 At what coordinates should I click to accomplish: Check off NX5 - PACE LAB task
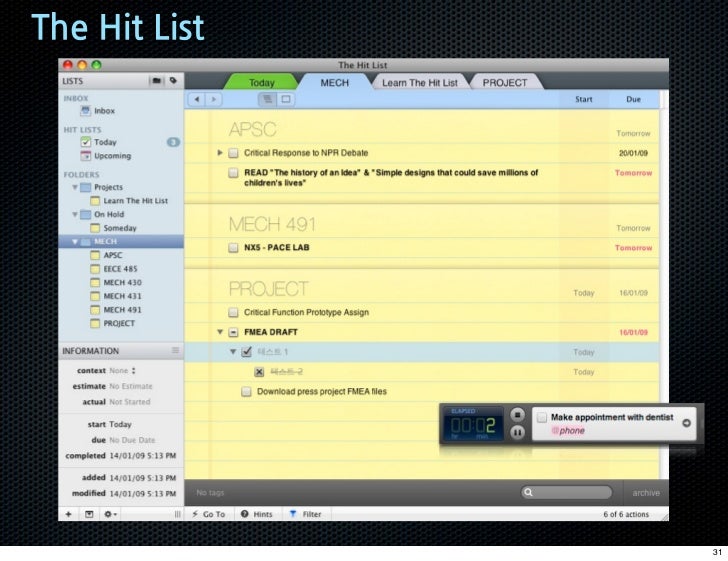point(234,248)
